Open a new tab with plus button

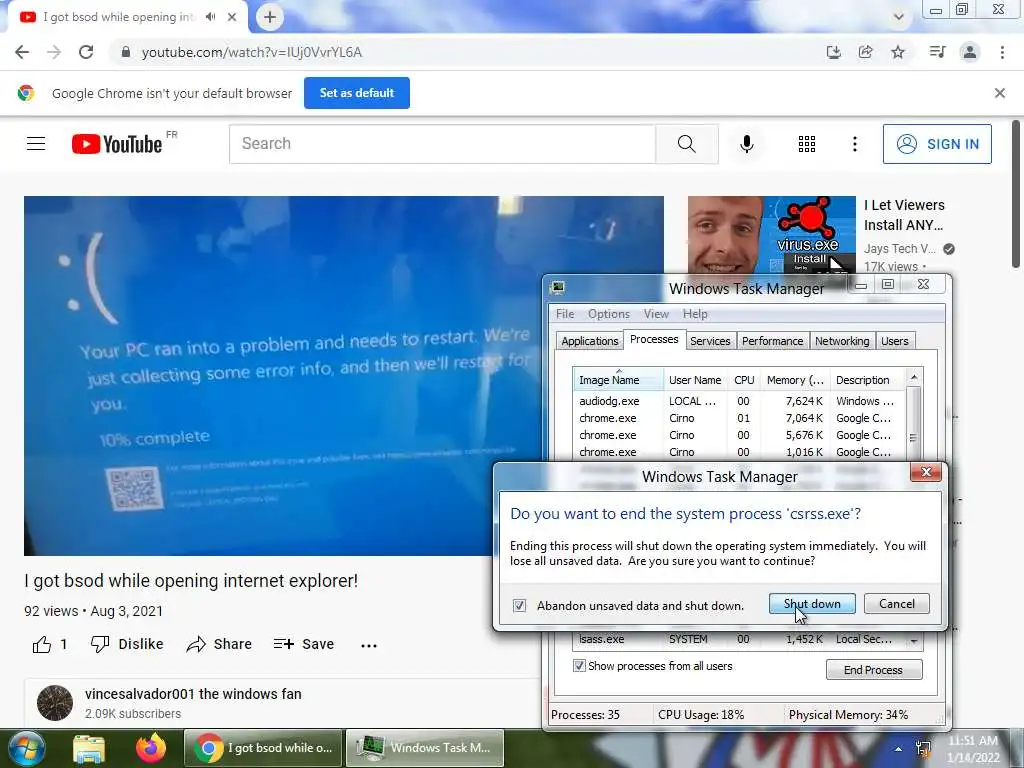click(270, 17)
